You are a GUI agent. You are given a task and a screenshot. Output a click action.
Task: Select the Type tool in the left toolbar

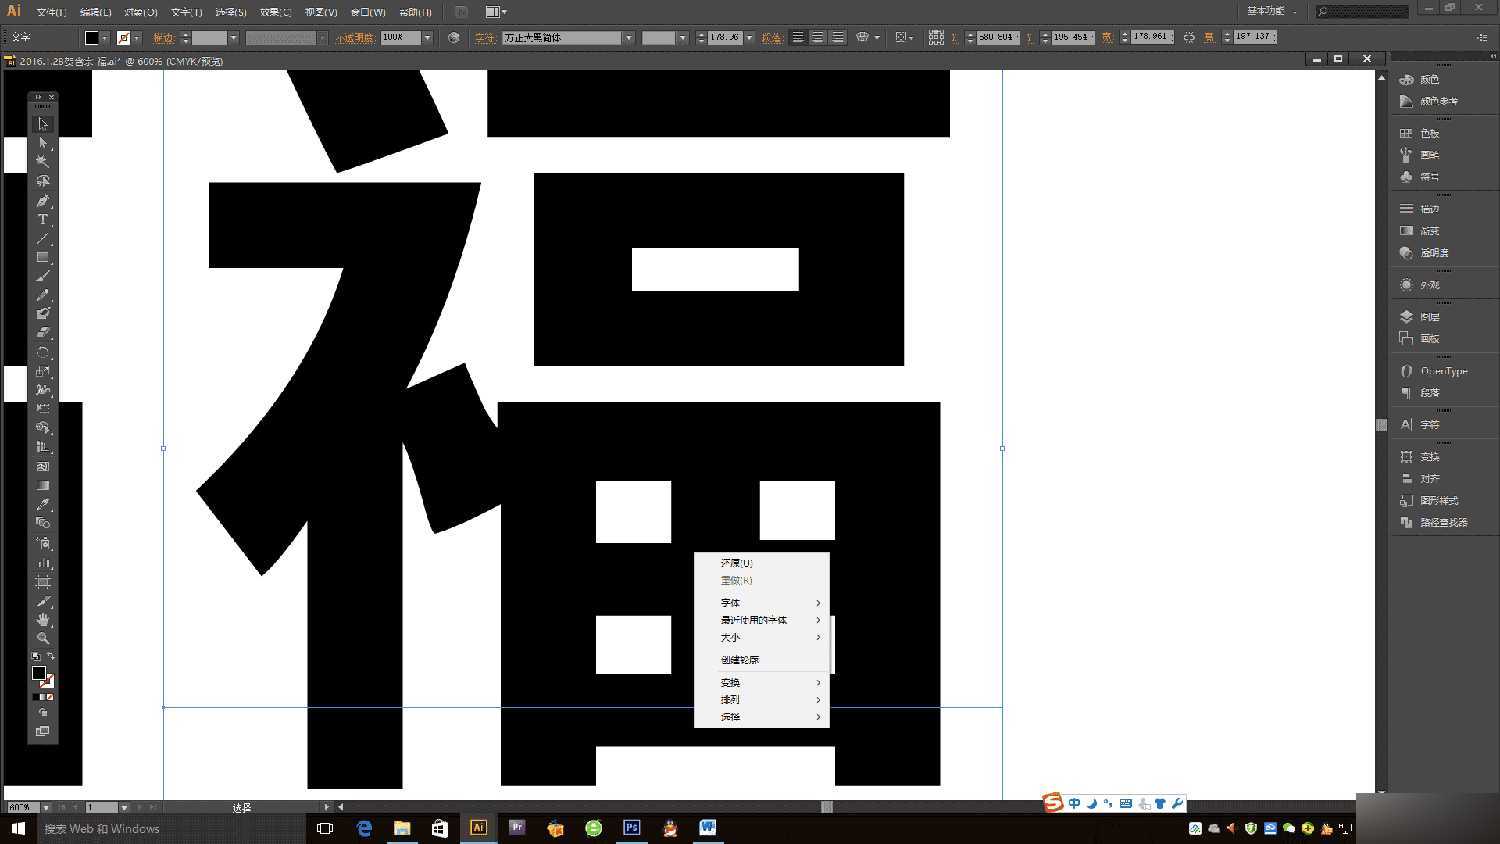pyautogui.click(x=42, y=218)
